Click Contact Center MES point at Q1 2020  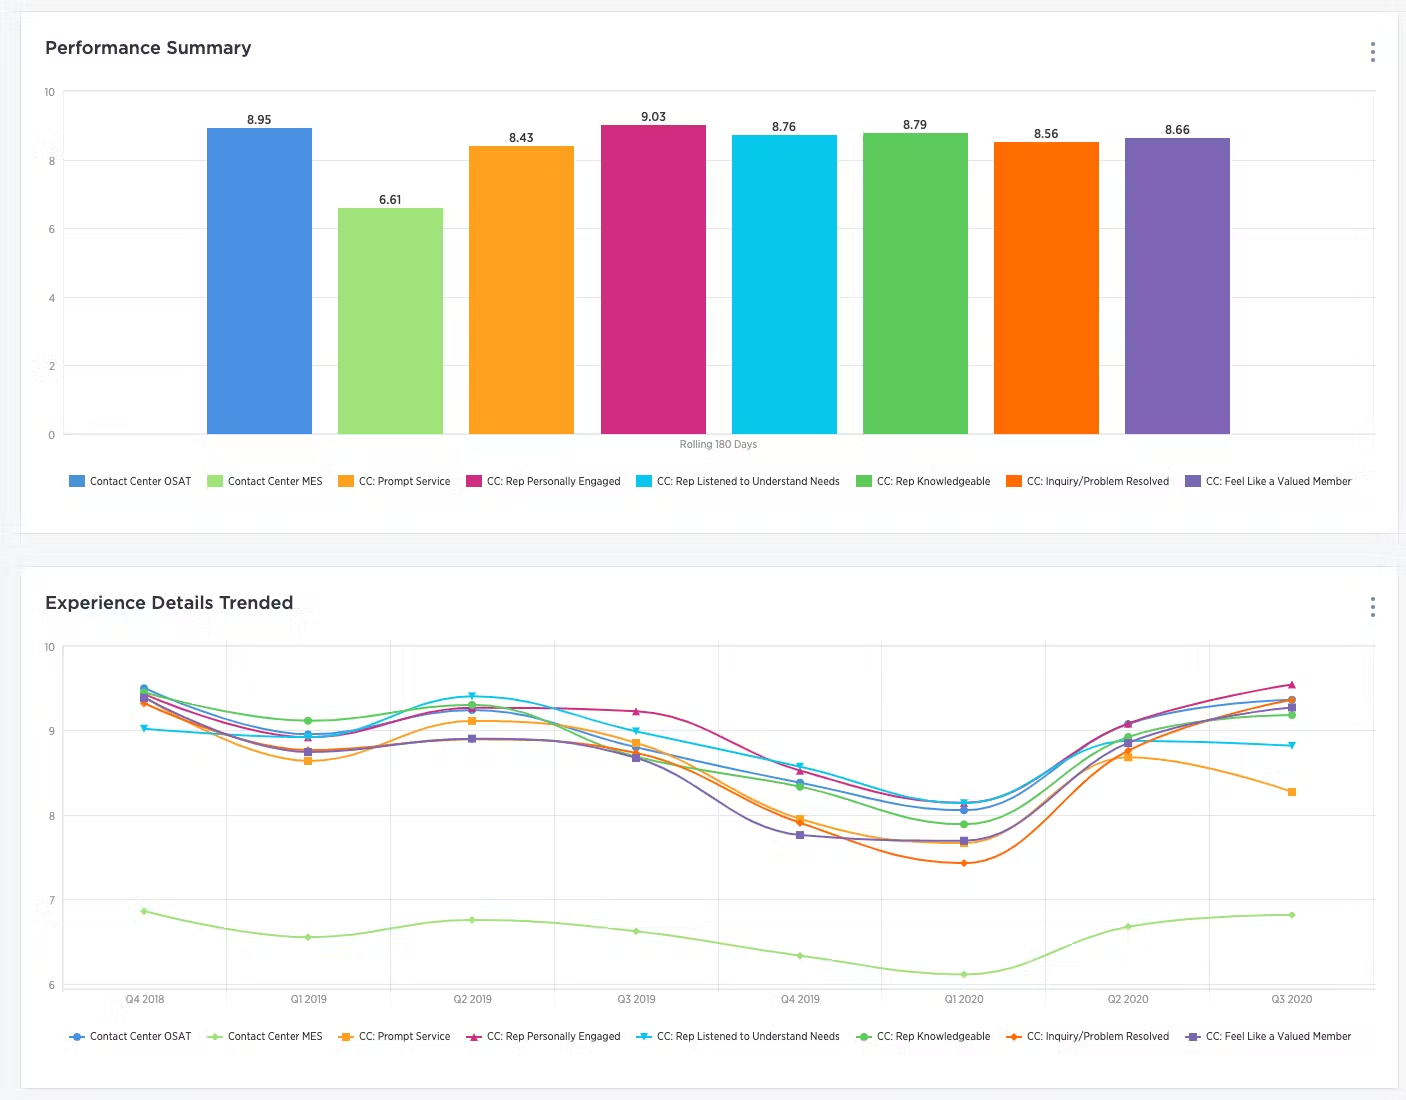tap(964, 974)
